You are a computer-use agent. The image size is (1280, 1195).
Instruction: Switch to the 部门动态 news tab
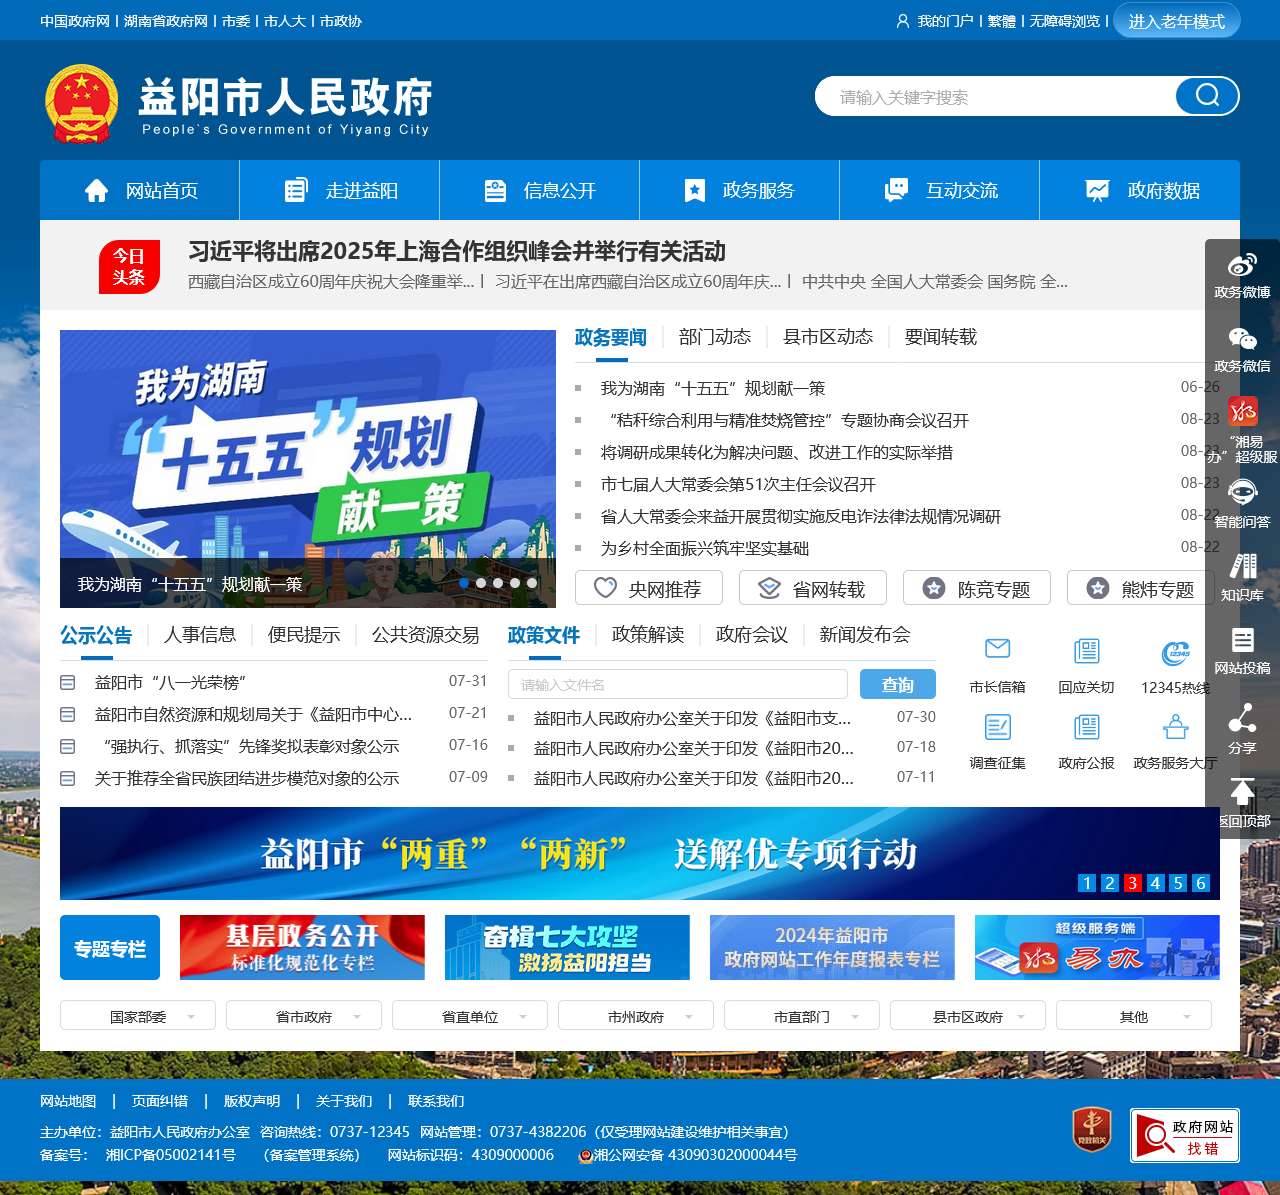click(x=715, y=337)
